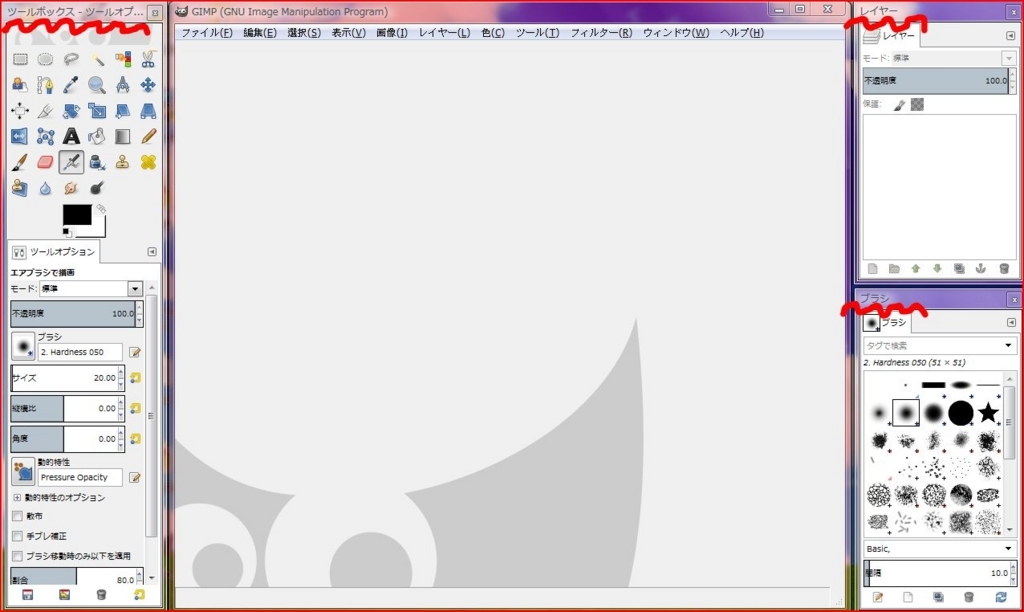Select the Alignment tool
Image resolution: width=1024 pixels, height=612 pixels.
(20, 111)
